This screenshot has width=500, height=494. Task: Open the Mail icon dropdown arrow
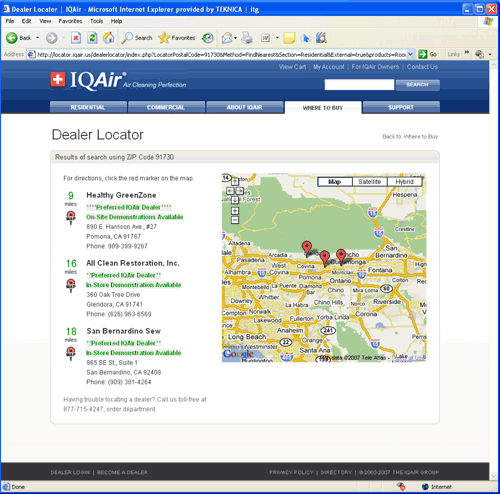[x=235, y=38]
